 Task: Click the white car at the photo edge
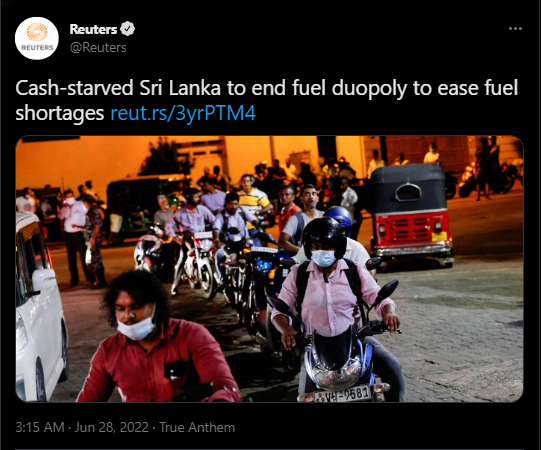41,307
